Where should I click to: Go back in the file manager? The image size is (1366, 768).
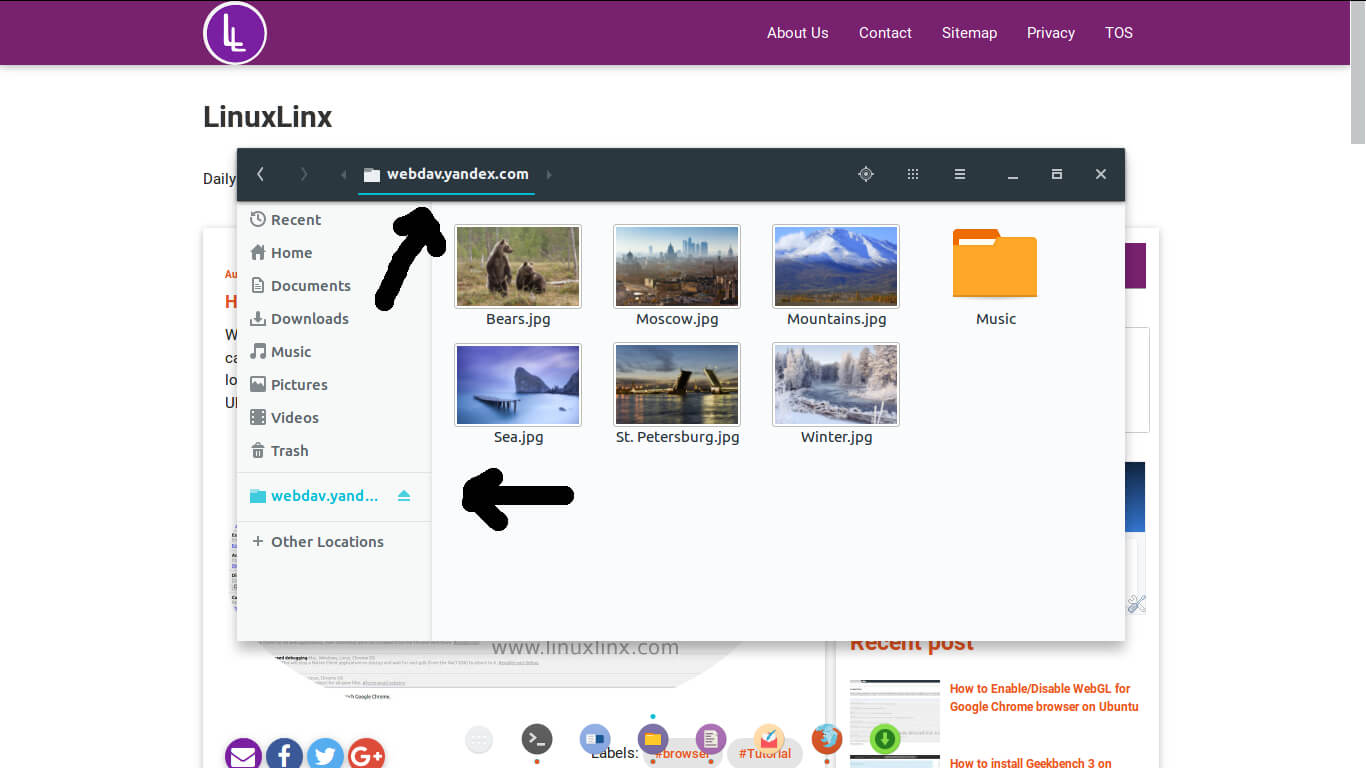tap(260, 174)
